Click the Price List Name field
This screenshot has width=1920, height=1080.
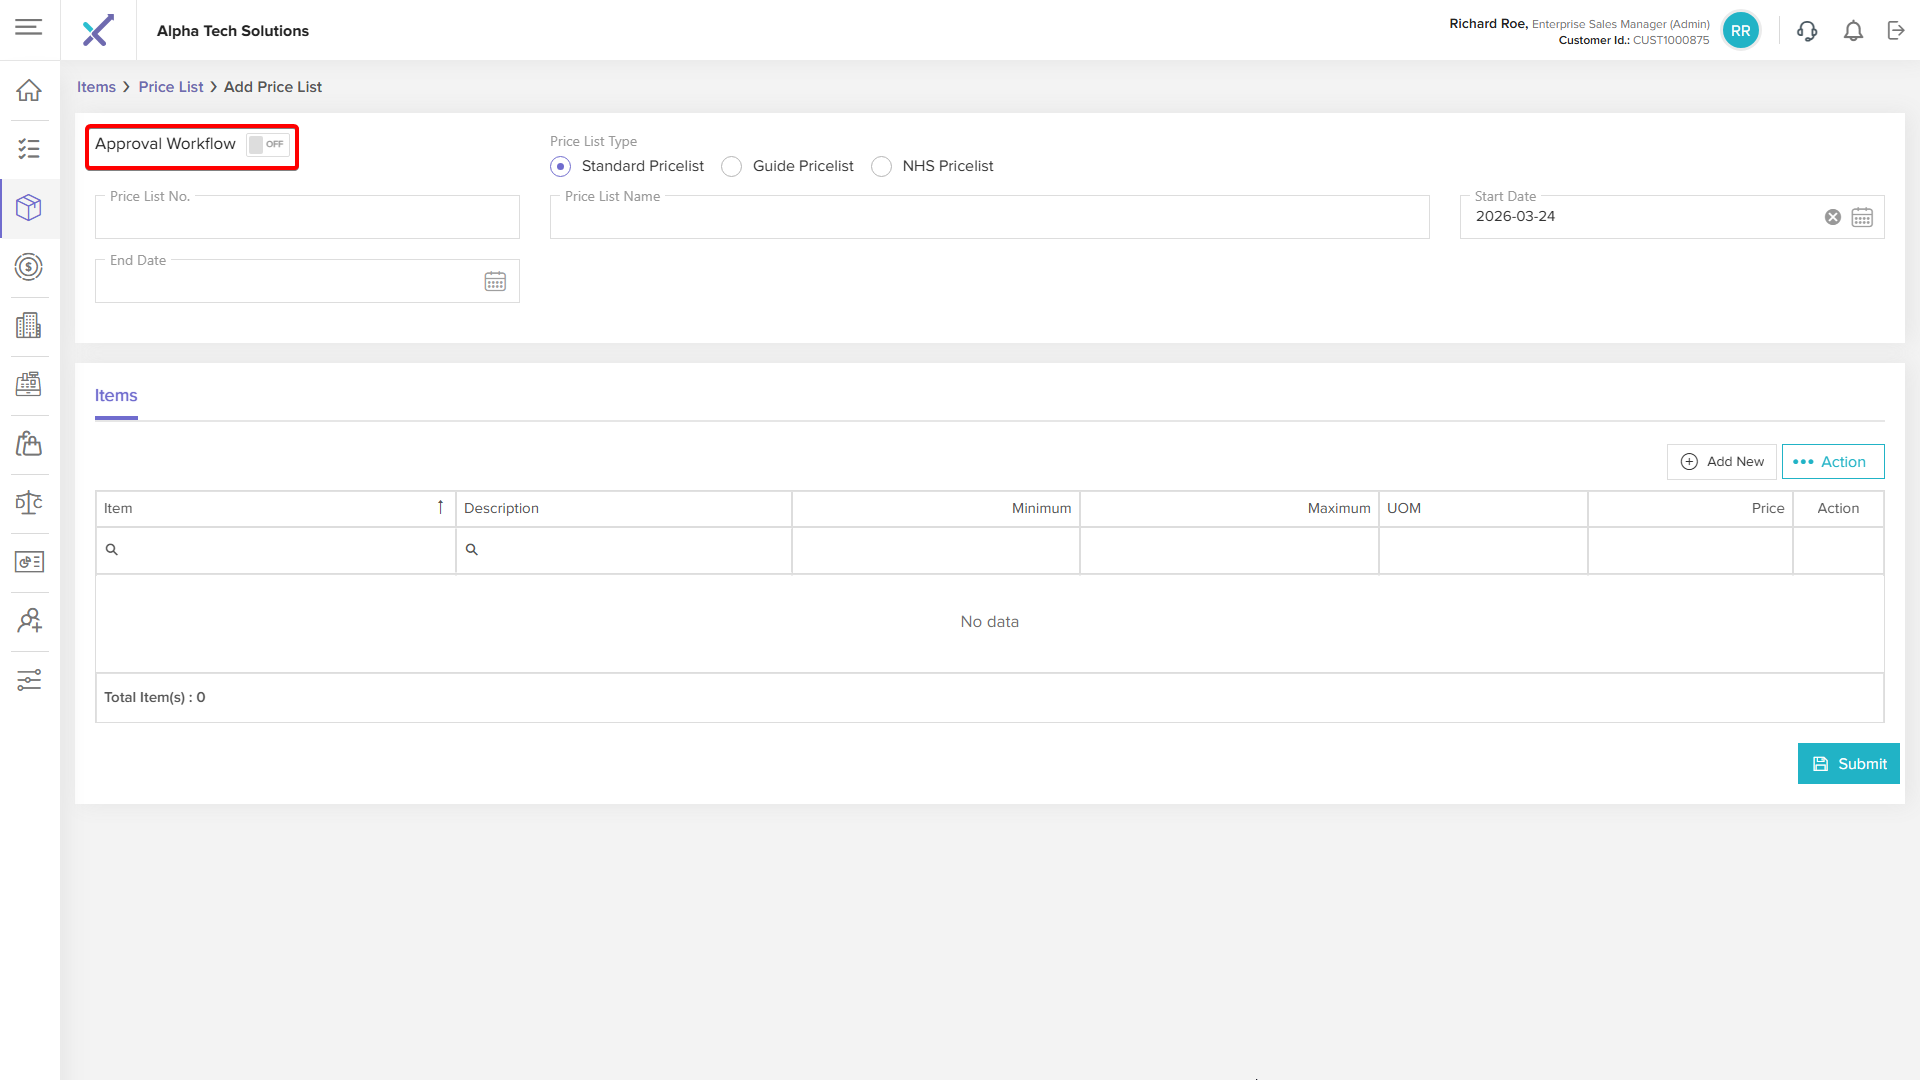tap(989, 218)
